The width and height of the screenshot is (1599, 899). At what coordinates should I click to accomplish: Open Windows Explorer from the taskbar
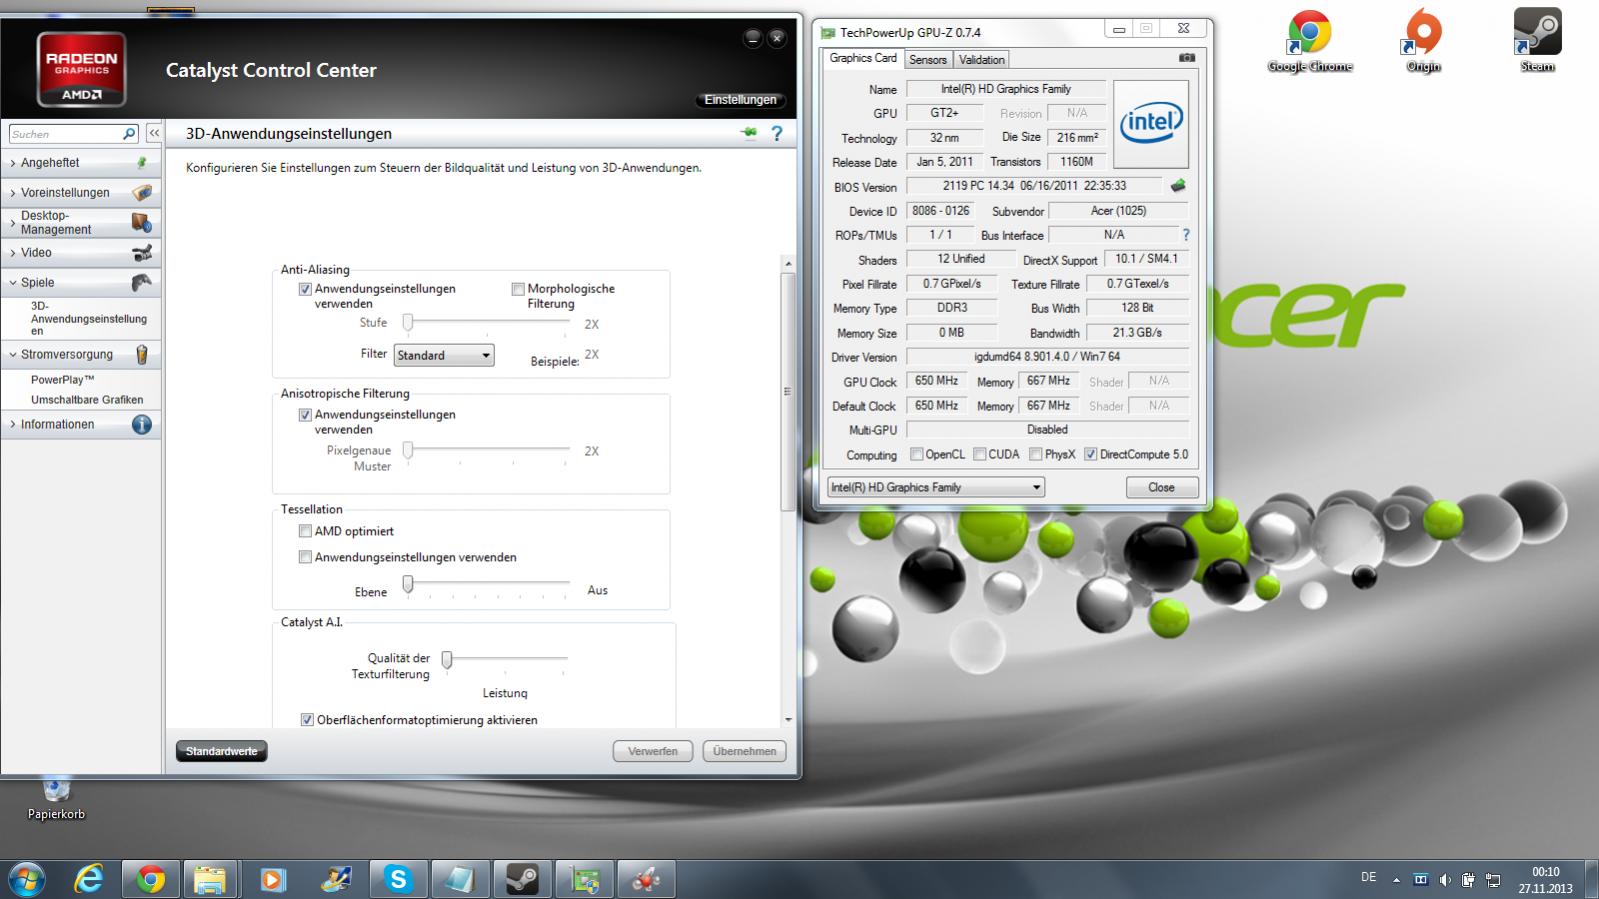210,880
